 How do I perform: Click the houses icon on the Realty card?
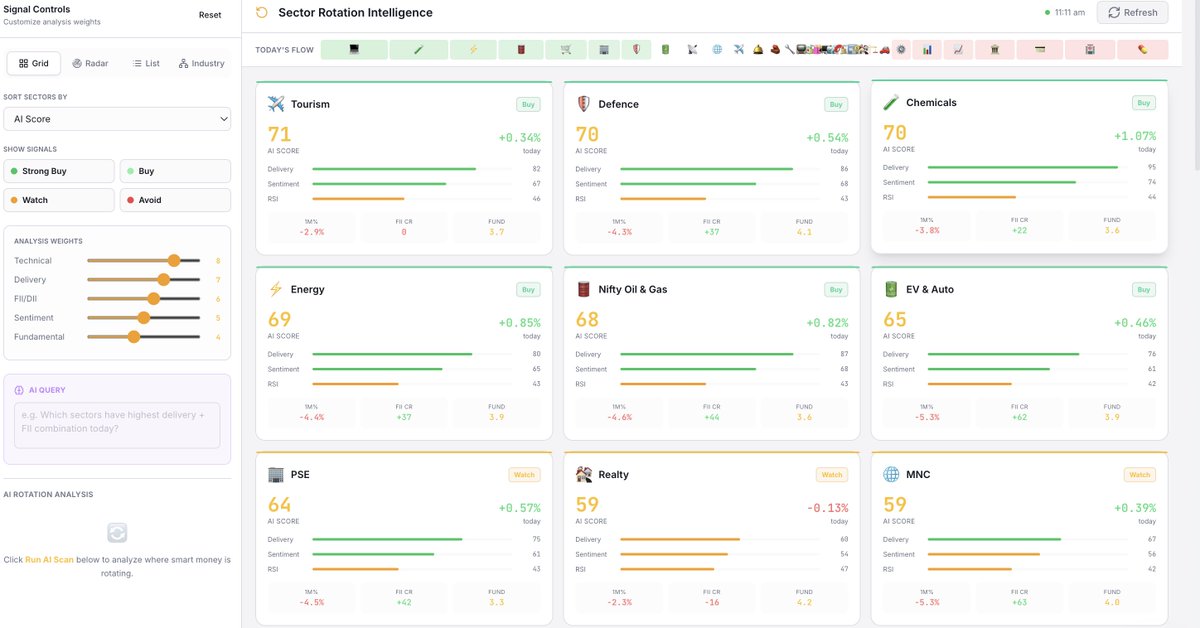pyautogui.click(x=584, y=475)
